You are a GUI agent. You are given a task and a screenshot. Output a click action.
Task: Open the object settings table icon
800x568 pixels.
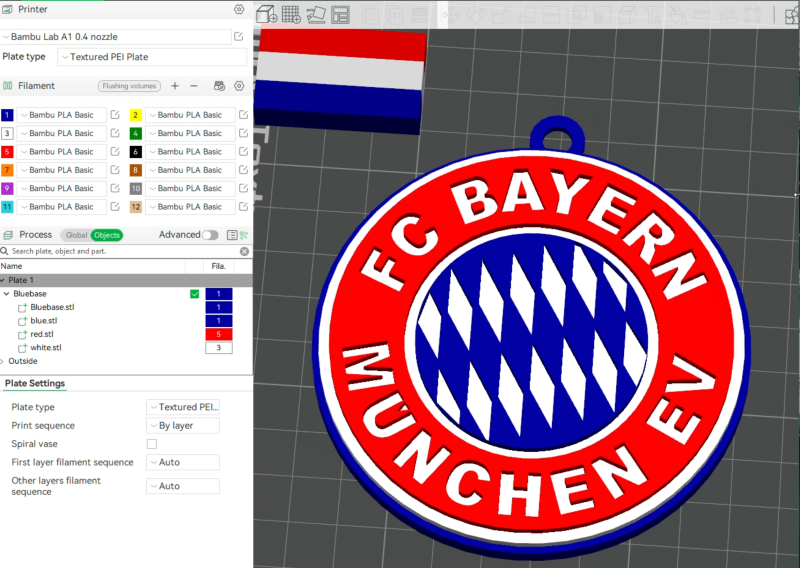click(232, 235)
